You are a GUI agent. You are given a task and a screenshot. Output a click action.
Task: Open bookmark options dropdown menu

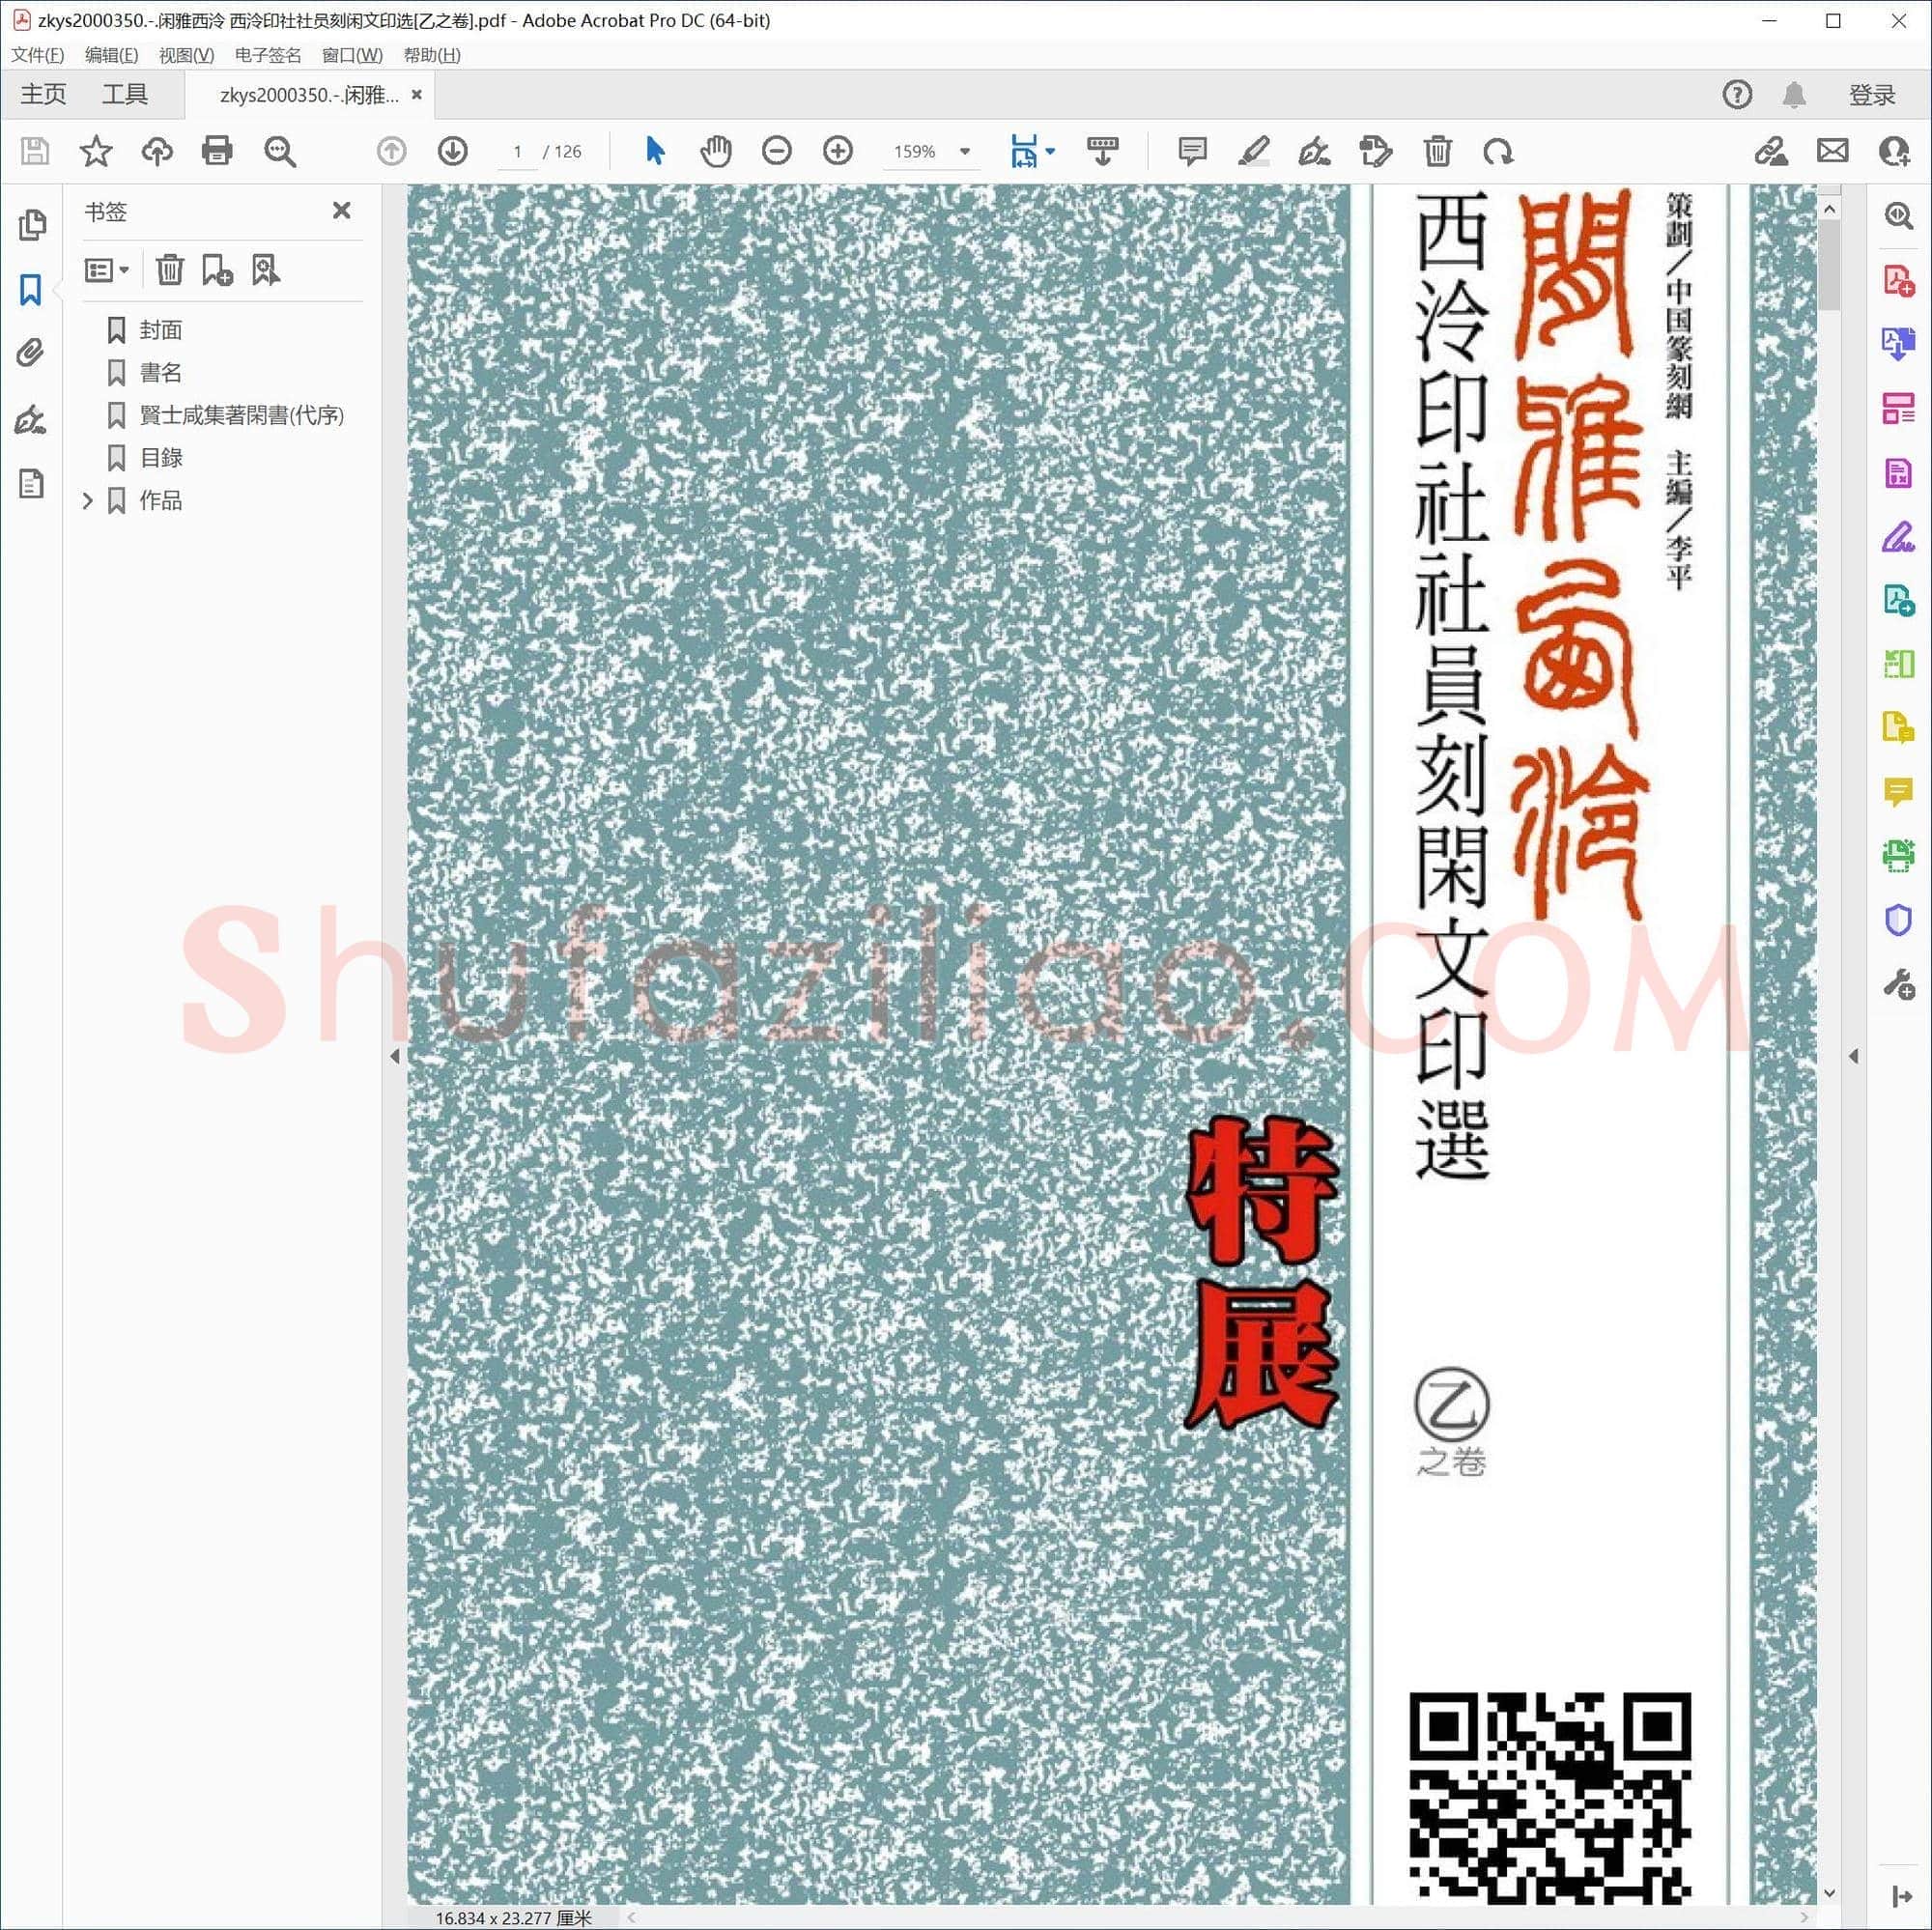(107, 270)
